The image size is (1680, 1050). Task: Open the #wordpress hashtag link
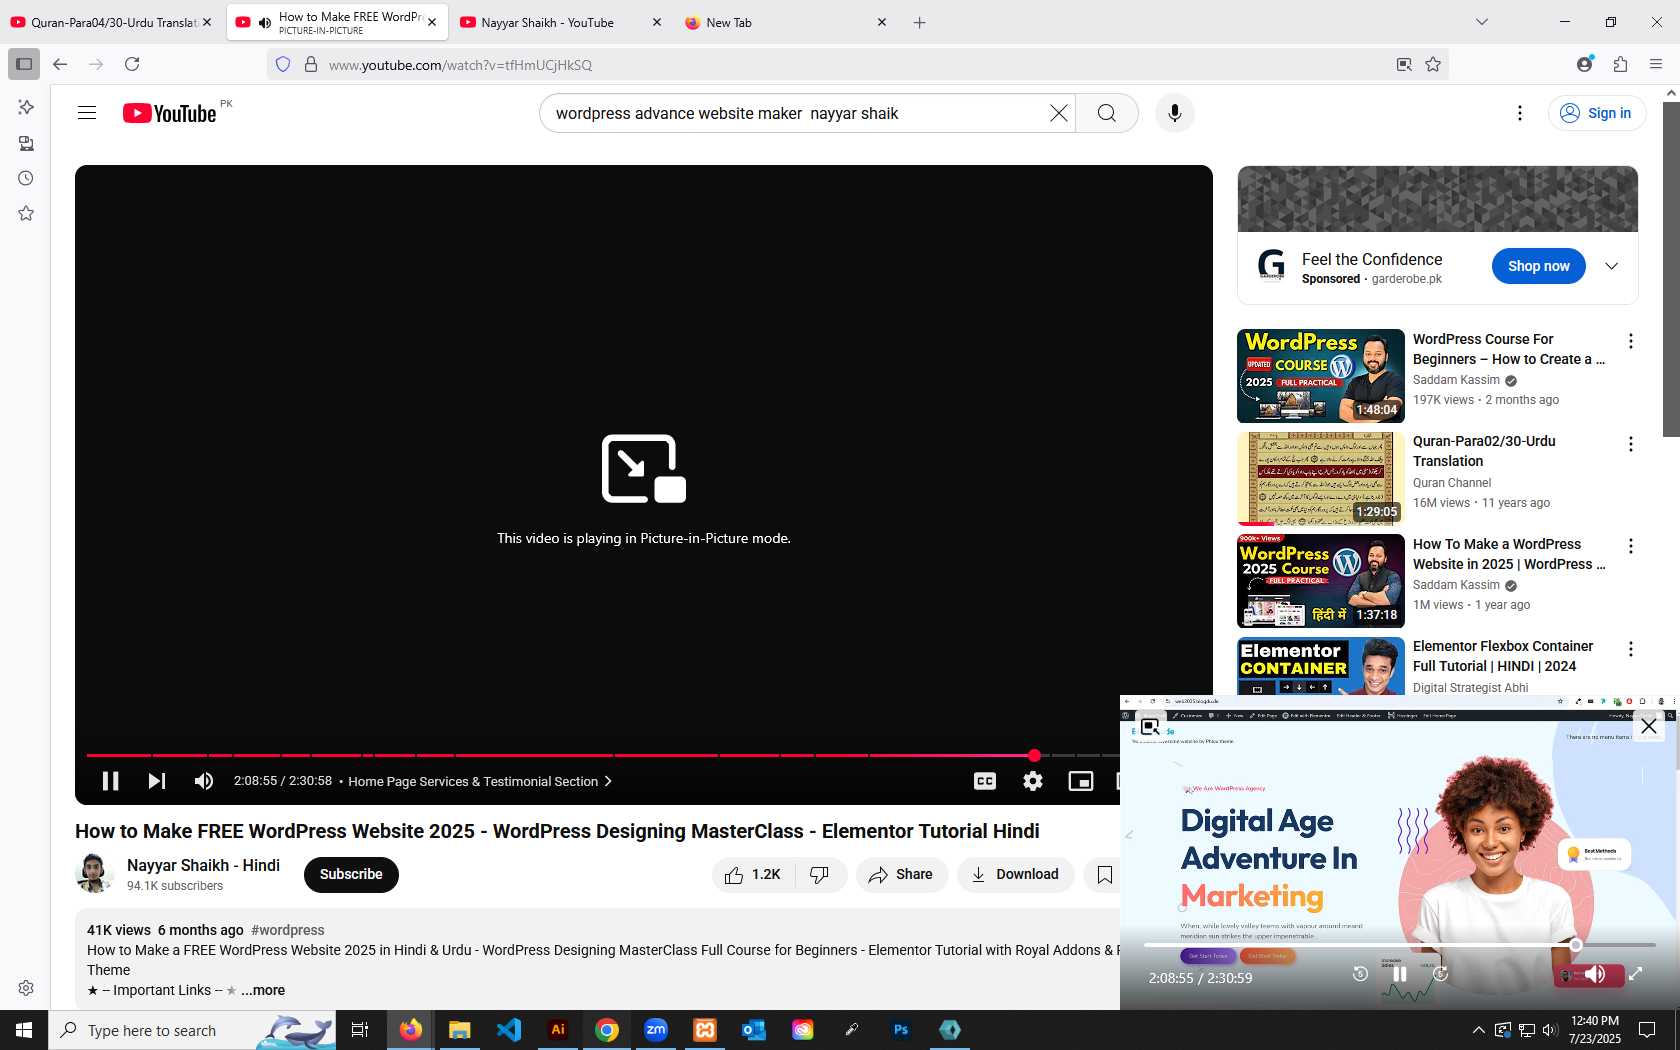[x=288, y=930]
